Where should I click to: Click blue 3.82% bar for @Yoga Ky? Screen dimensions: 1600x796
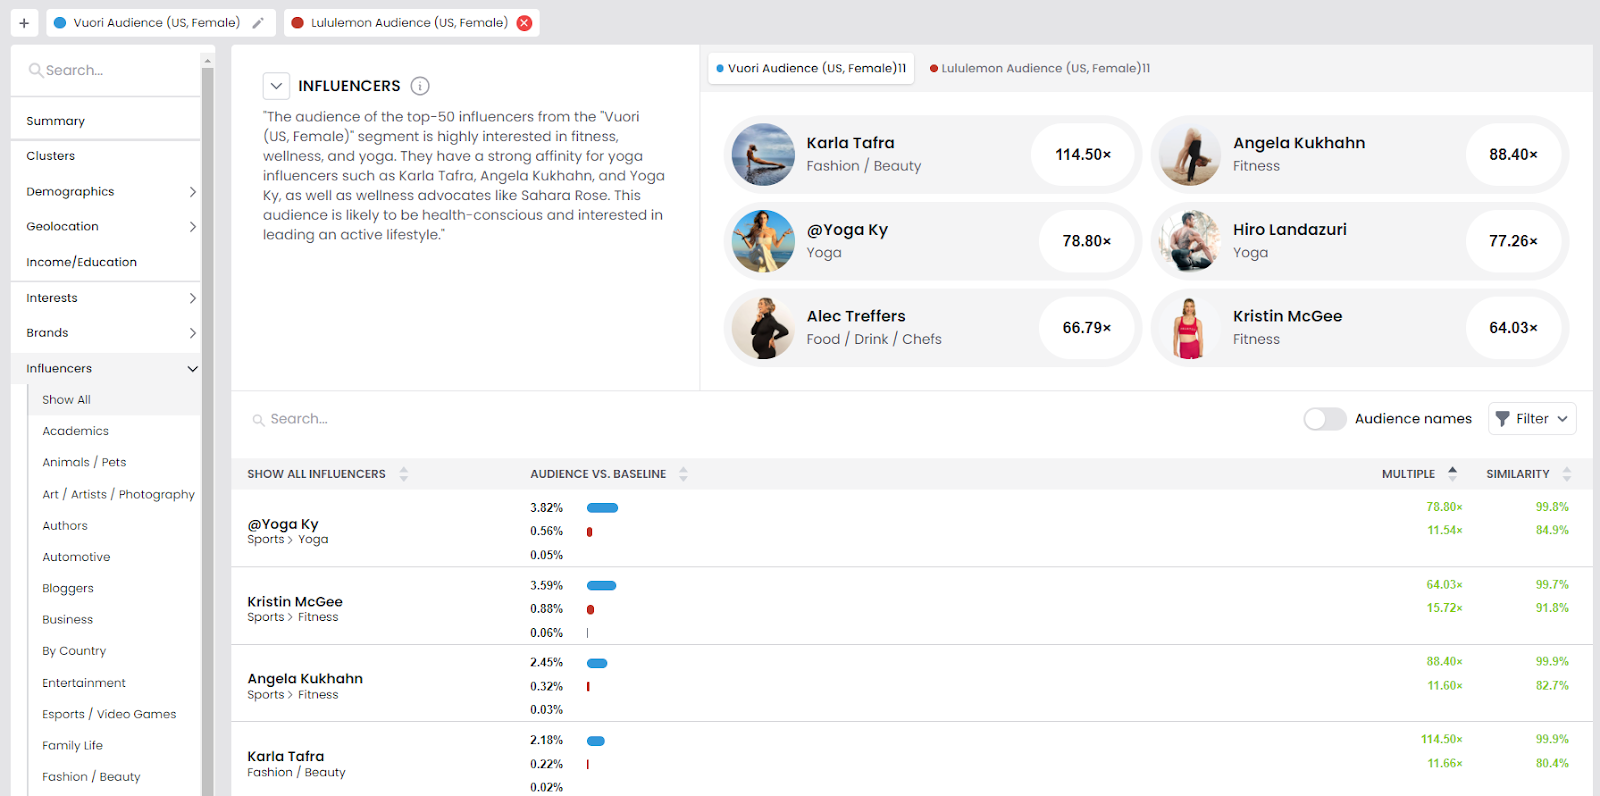[x=602, y=508]
